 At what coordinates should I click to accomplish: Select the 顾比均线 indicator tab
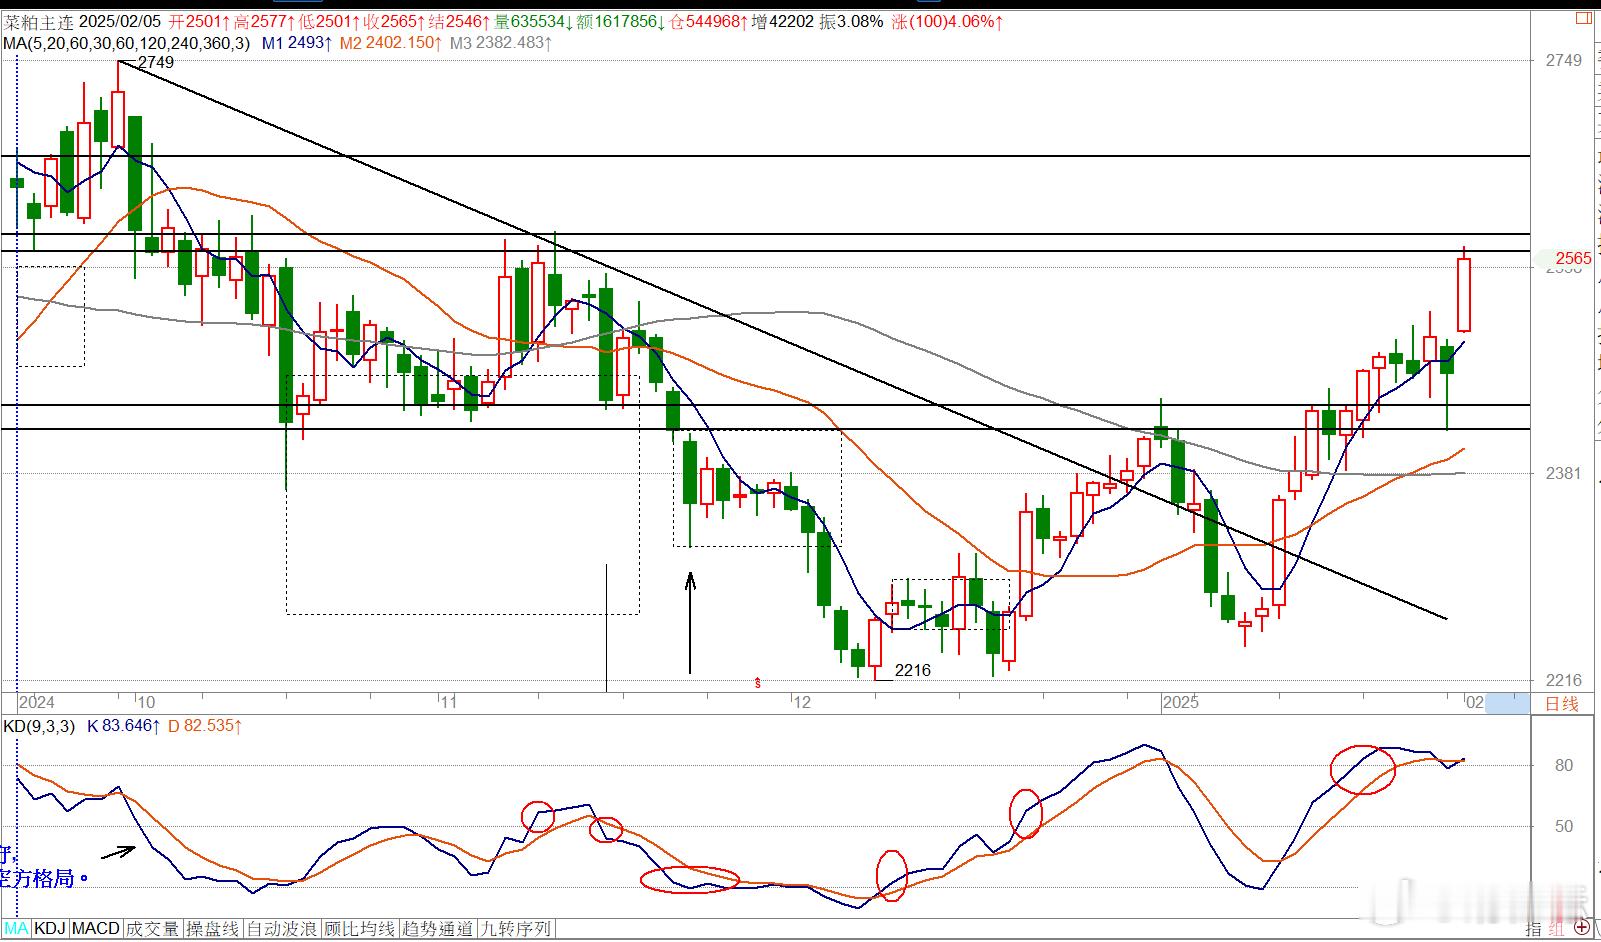coord(360,929)
